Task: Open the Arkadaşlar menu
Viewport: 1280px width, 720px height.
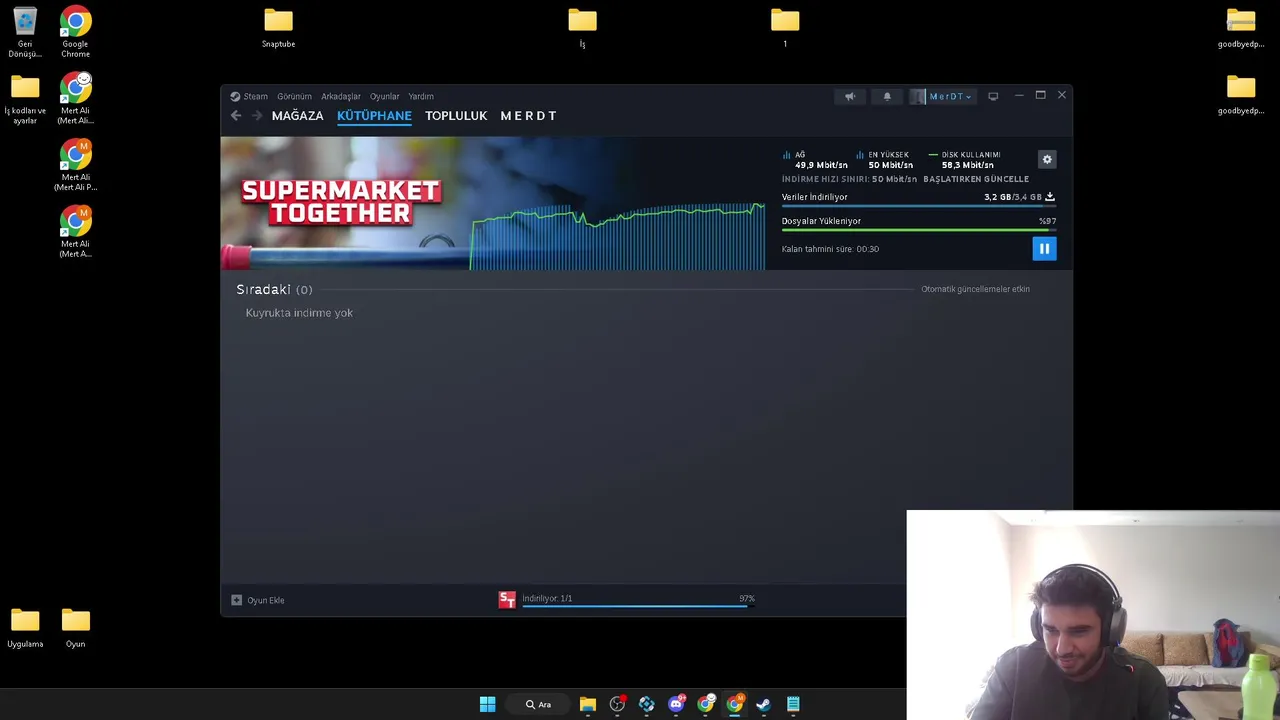Action: pyautogui.click(x=341, y=96)
